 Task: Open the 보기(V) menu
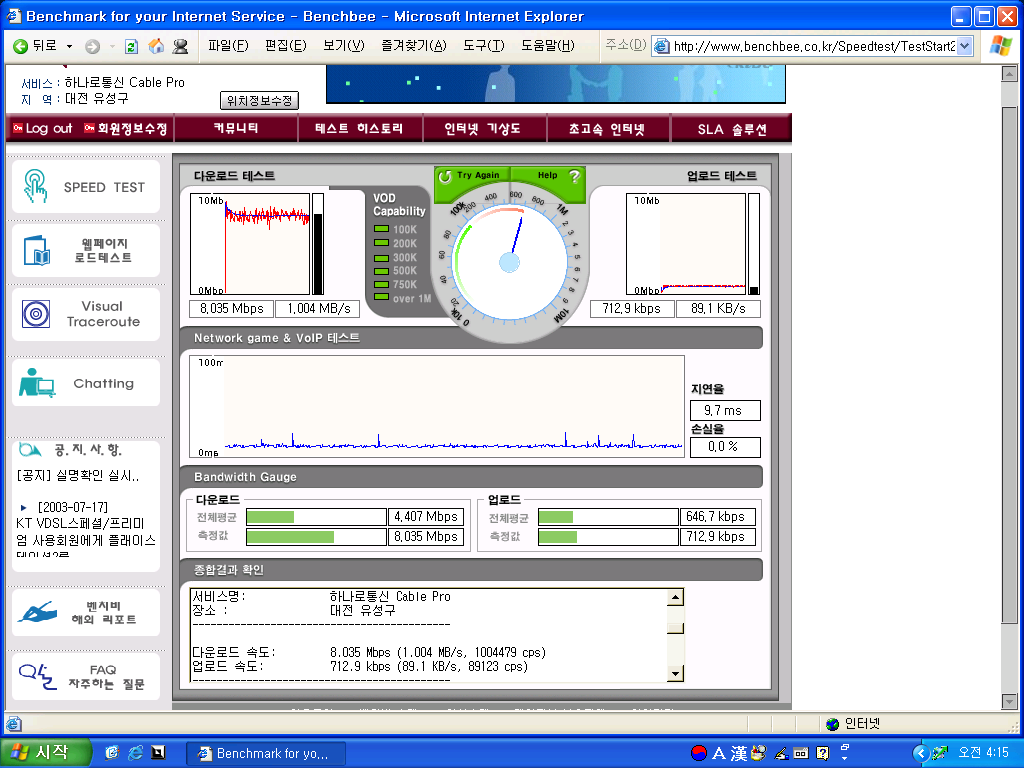click(344, 46)
